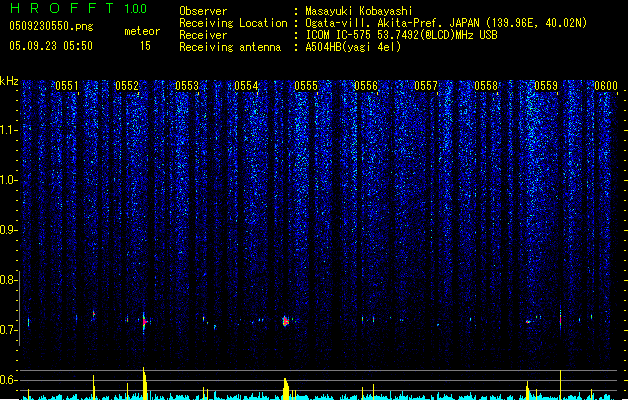The image size is (629, 400).
Task: Click the version number 1.0.0
Action: (x=135, y=8)
